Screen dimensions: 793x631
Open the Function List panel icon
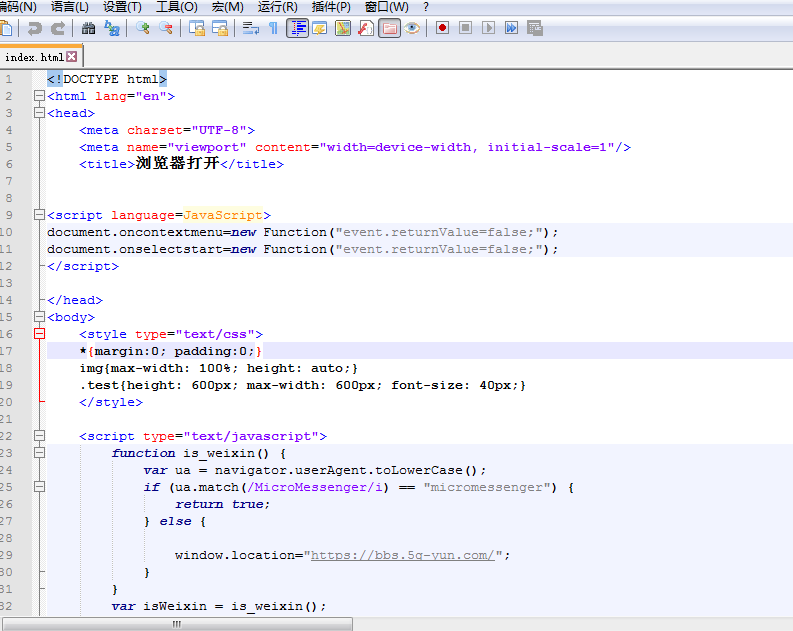coord(366,28)
